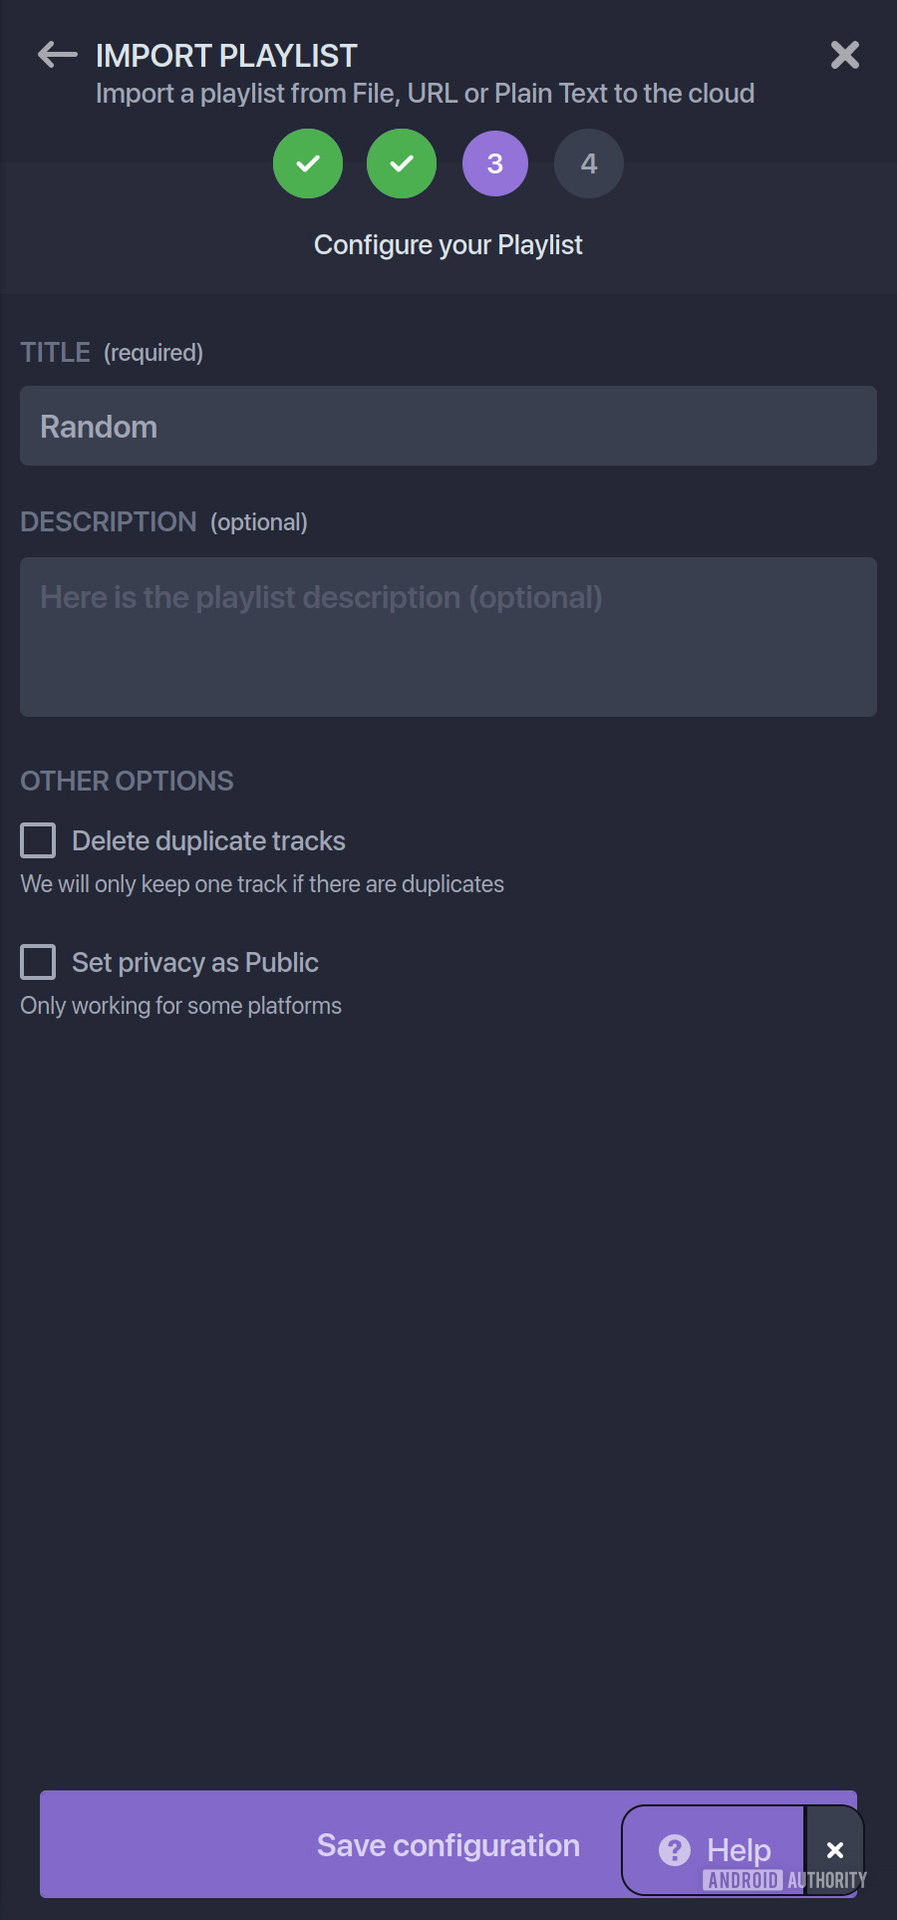The width and height of the screenshot is (897, 1920).
Task: Click the Delete duplicate tracks label
Action: (208, 841)
